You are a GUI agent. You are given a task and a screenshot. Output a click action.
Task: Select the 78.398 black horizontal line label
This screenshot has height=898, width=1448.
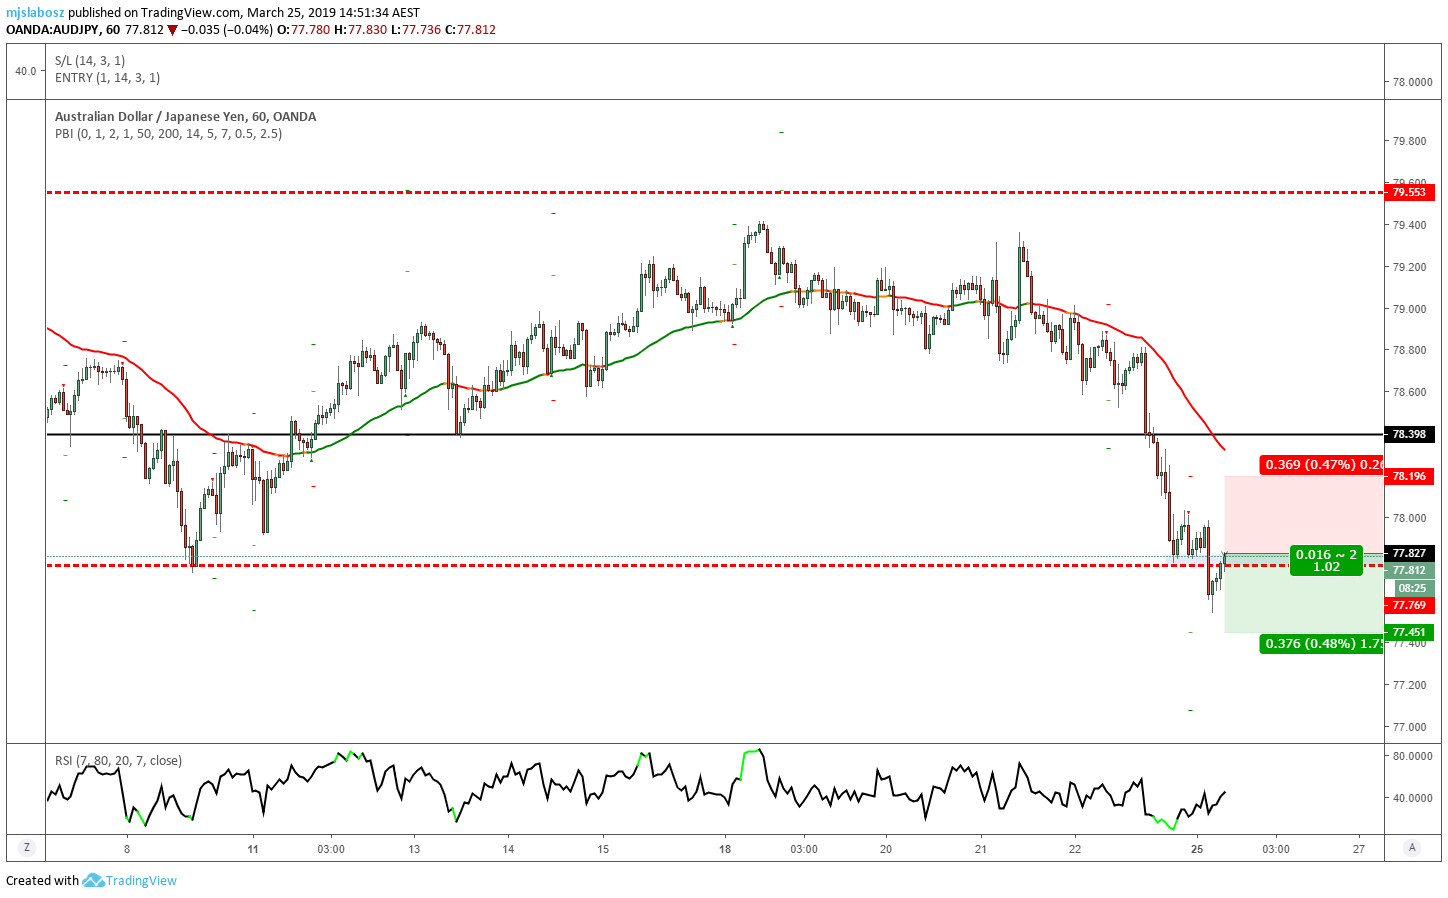point(1409,434)
